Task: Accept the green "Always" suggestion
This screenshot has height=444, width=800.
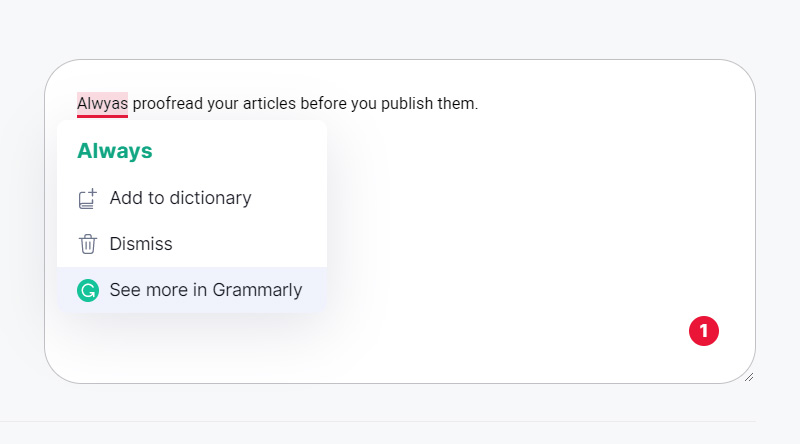Action: [115, 151]
